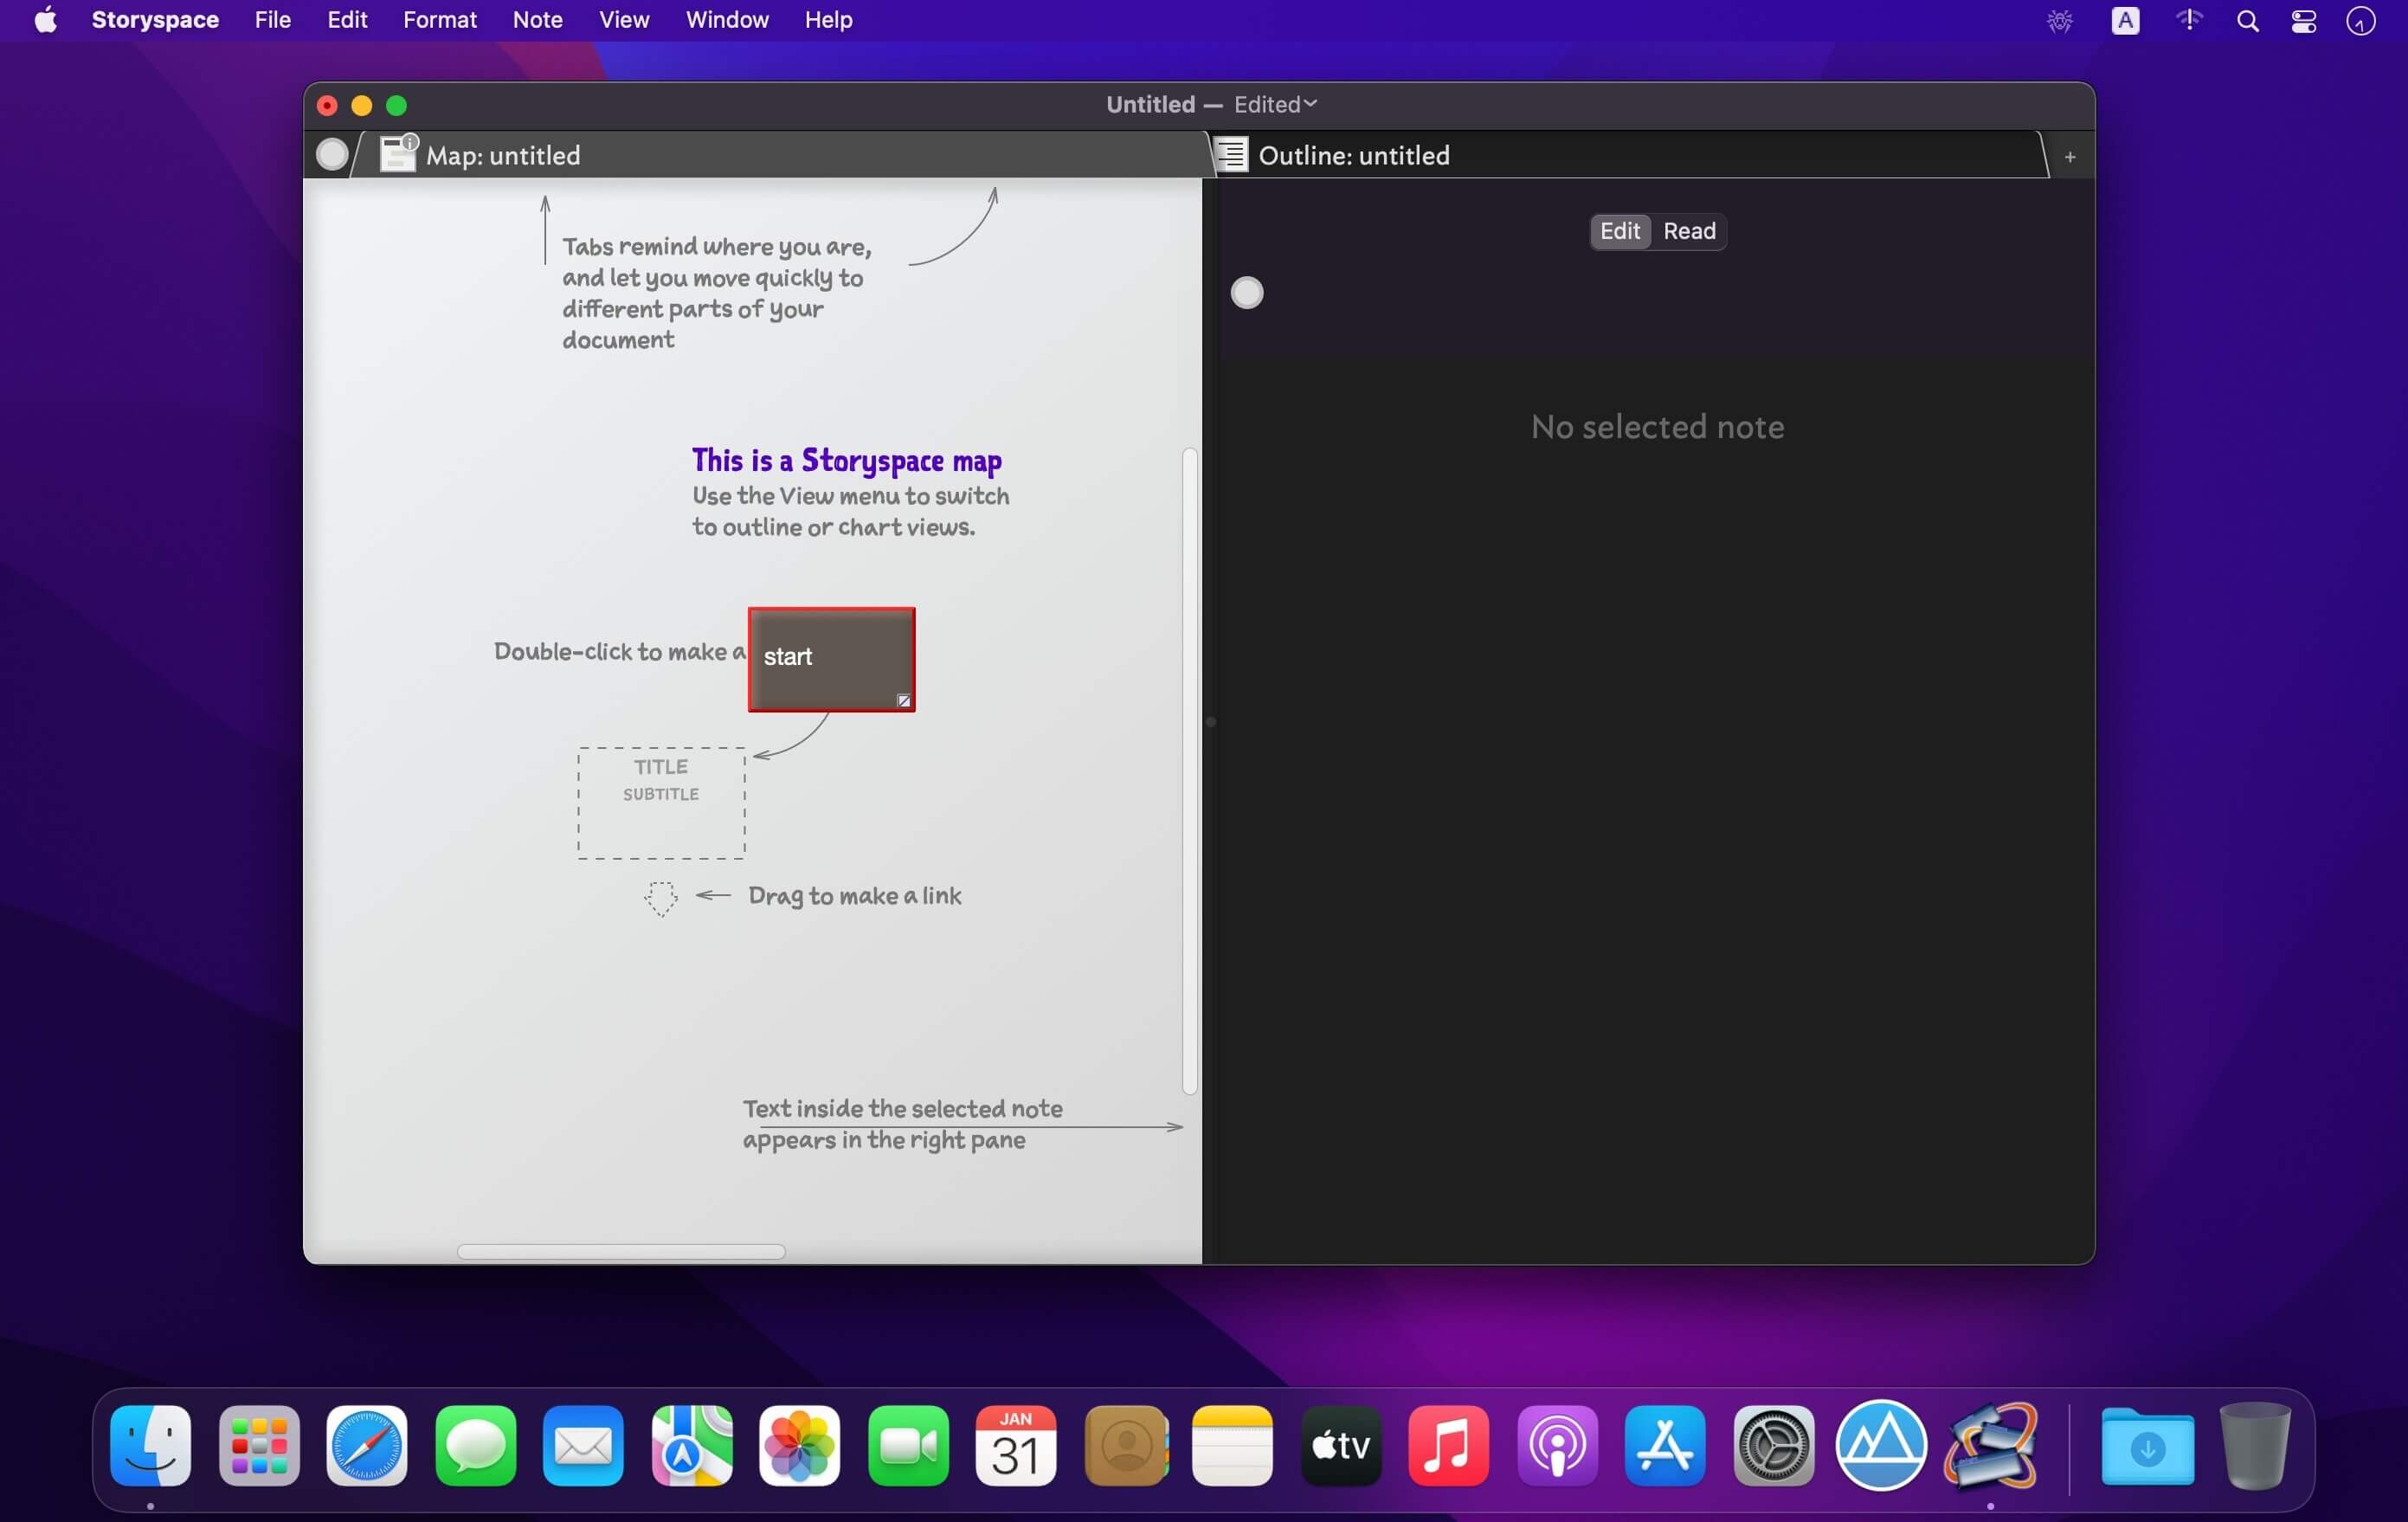Viewport: 2408px width, 1522px height.
Task: Open Spotlight search in the menu bar
Action: tap(2247, 21)
